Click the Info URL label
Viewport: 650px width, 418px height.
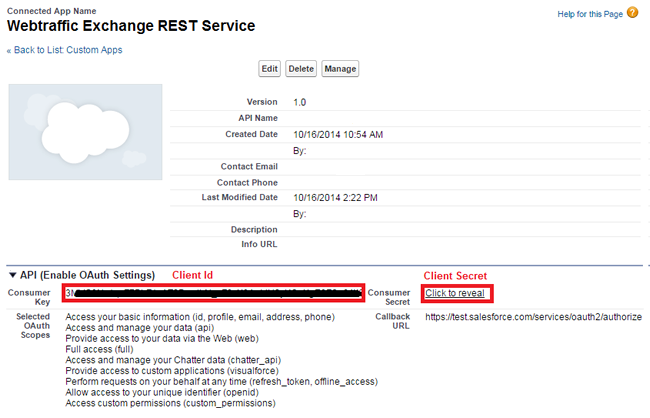pyautogui.click(x=259, y=245)
